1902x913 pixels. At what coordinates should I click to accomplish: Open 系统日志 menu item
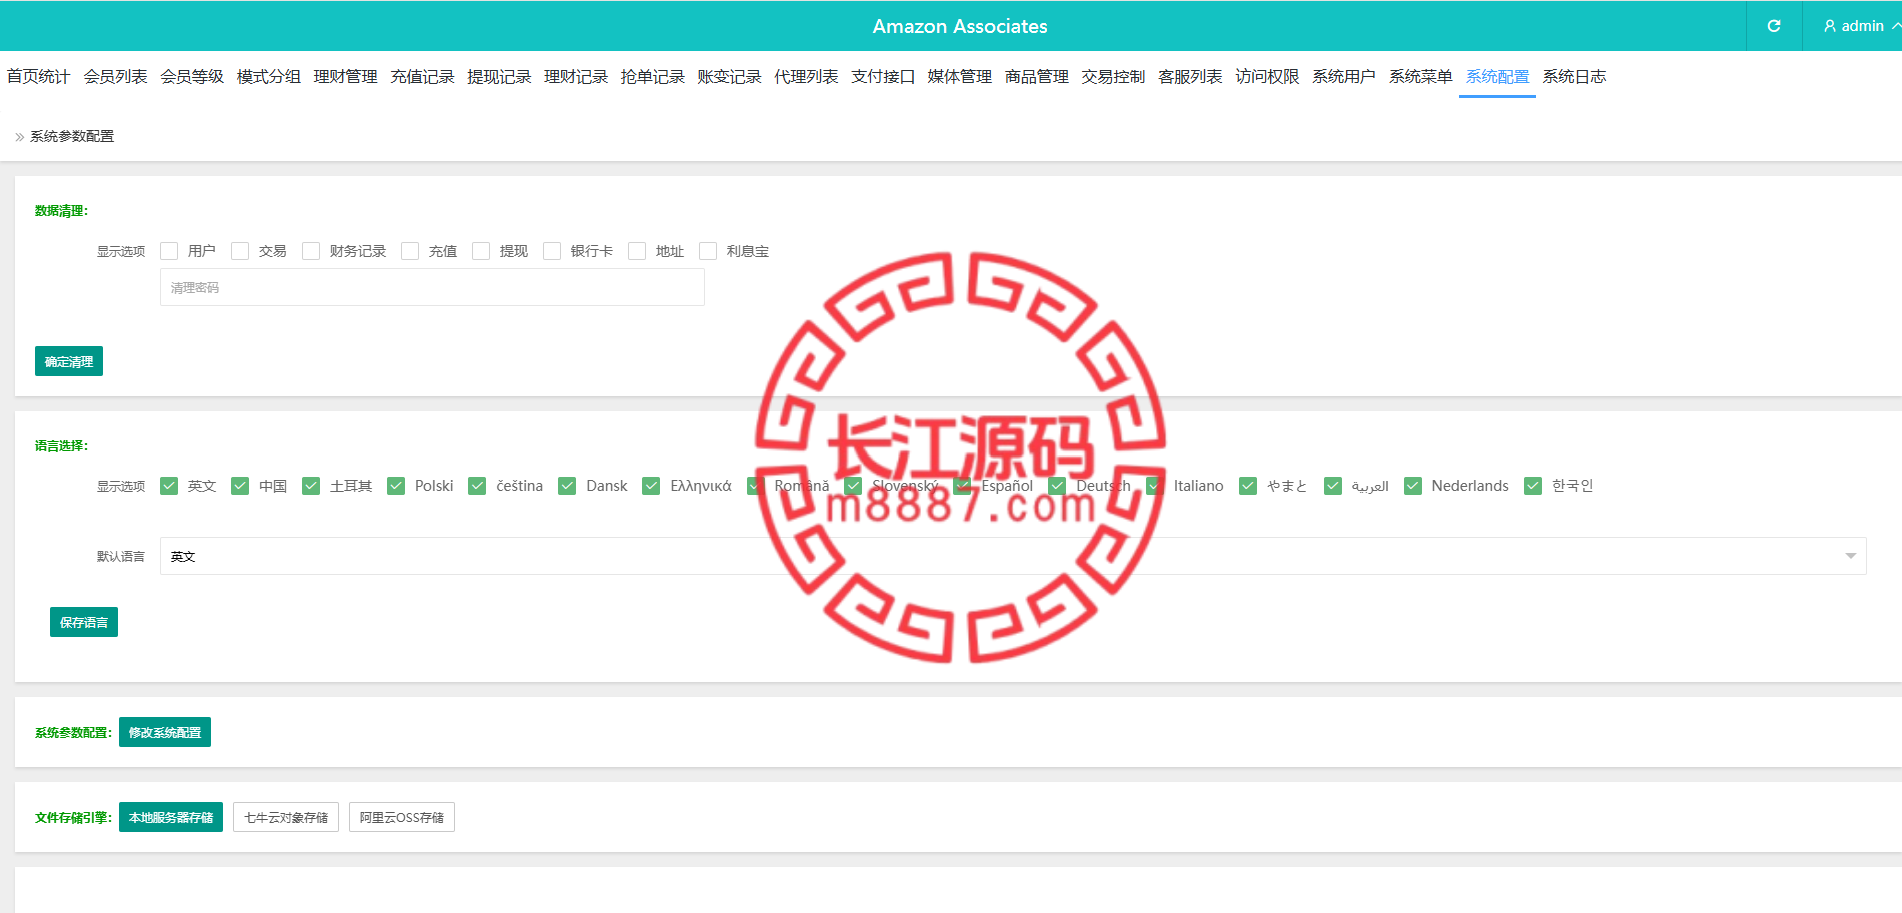click(x=1574, y=76)
